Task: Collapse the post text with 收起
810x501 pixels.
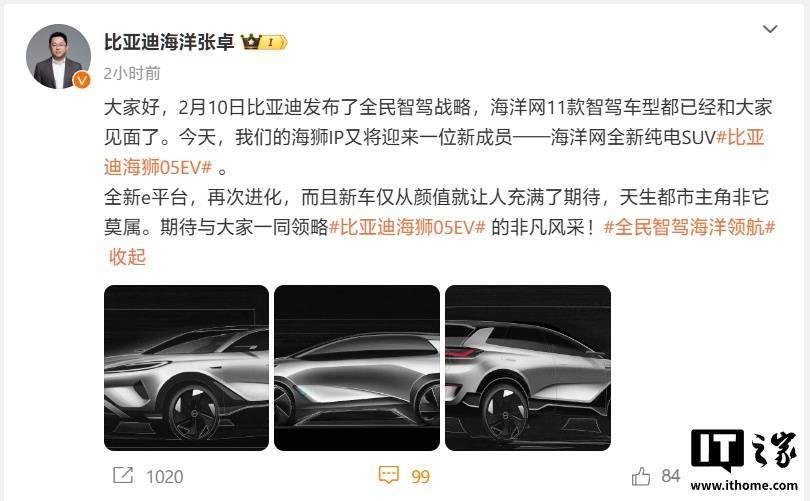Action: 127,257
